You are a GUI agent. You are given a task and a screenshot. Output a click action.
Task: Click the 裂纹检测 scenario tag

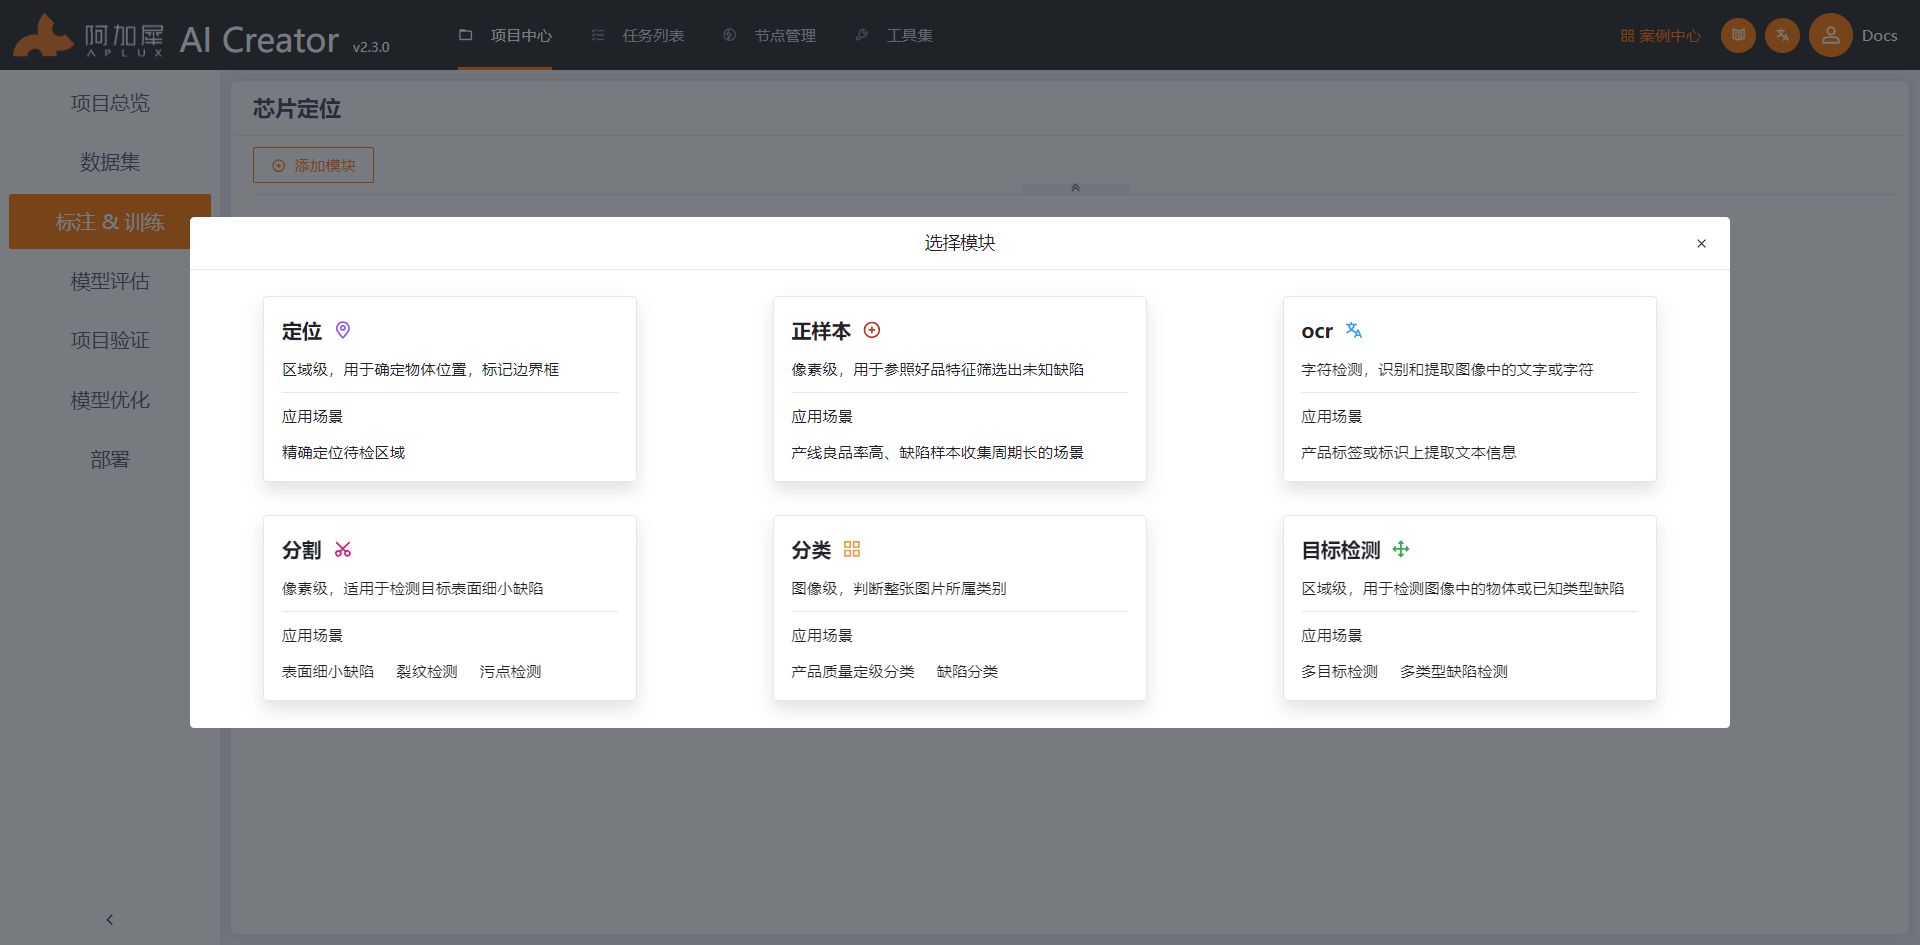point(427,672)
